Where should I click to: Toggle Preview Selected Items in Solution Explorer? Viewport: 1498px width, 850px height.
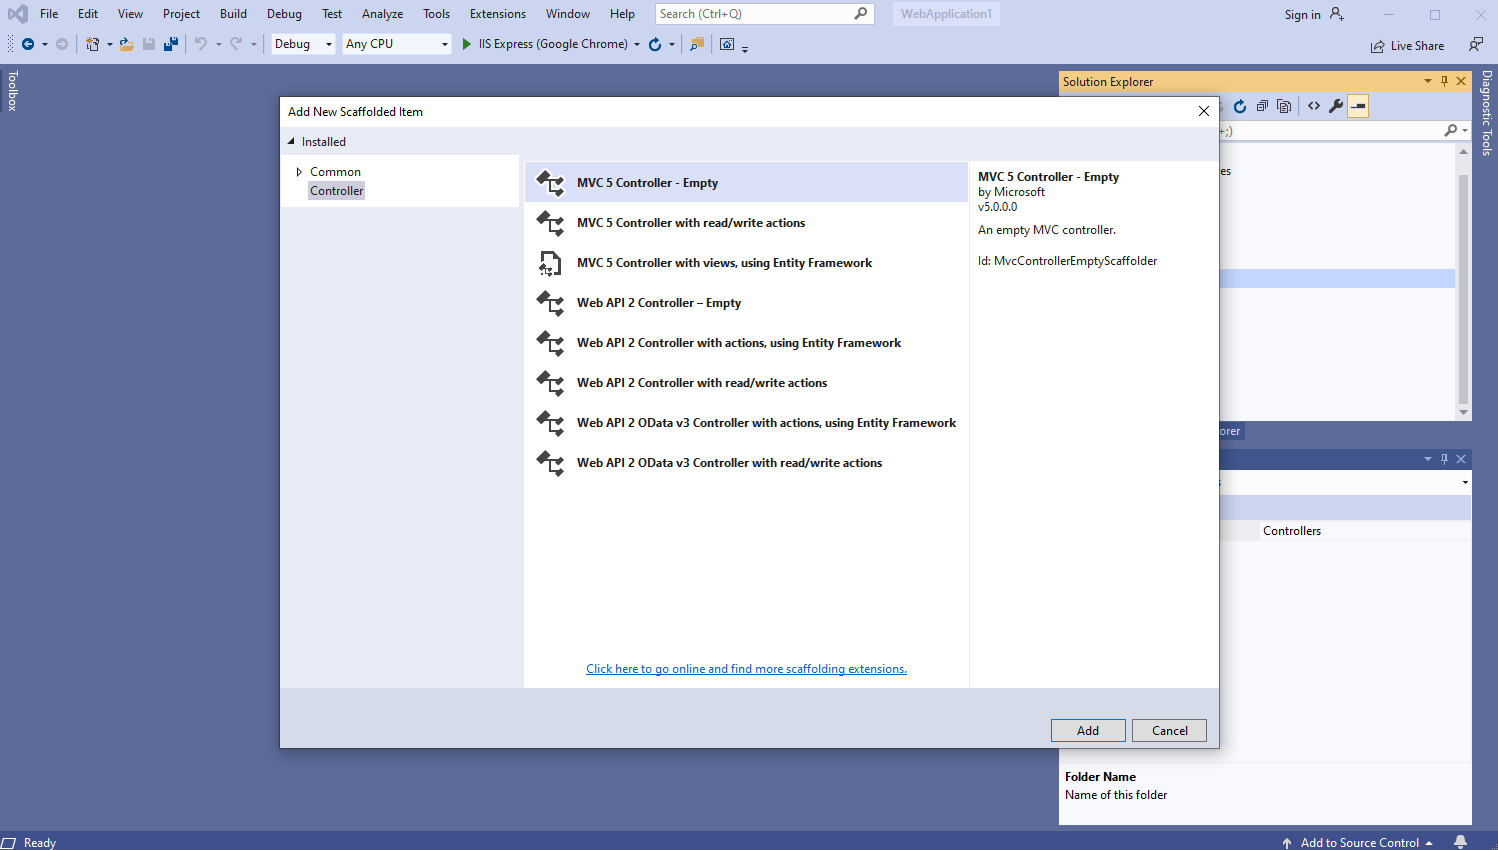[1358, 106]
